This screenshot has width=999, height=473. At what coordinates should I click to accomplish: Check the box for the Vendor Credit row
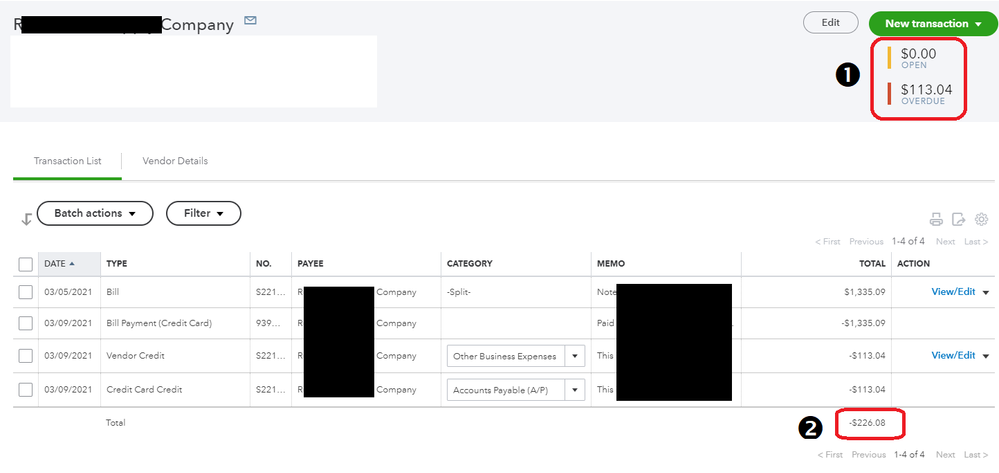coord(25,356)
